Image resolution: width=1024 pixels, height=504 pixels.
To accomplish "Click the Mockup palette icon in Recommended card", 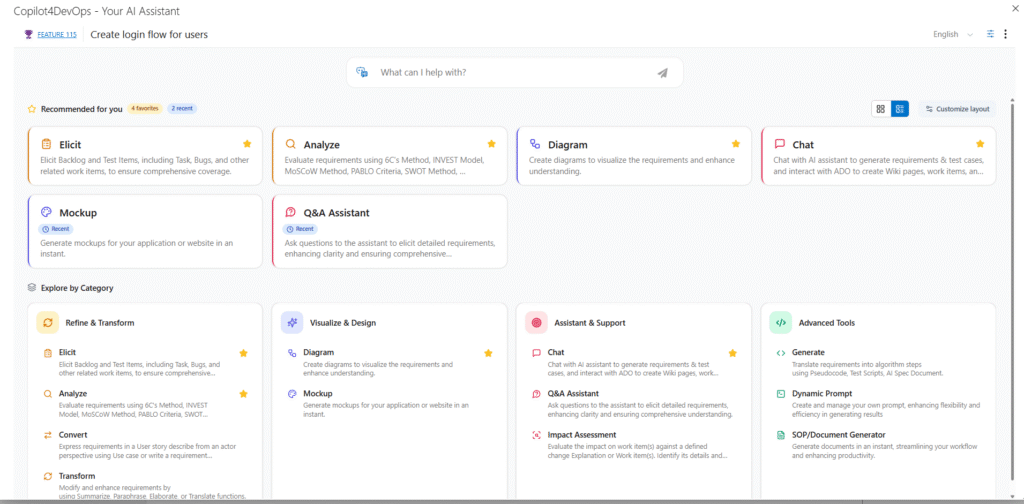I will (x=46, y=212).
